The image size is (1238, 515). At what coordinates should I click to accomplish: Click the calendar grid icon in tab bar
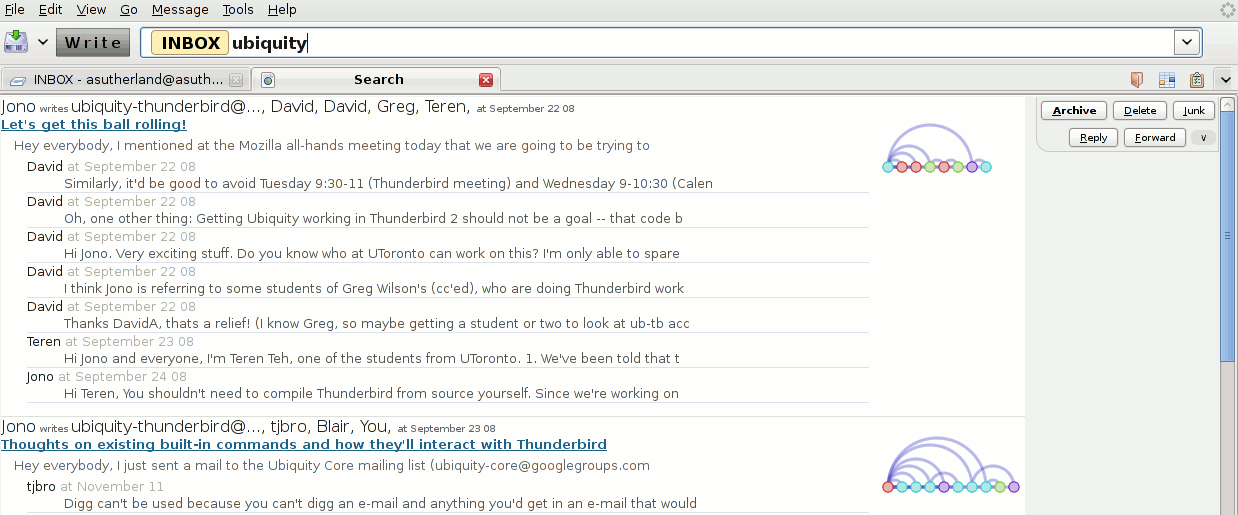click(1167, 80)
